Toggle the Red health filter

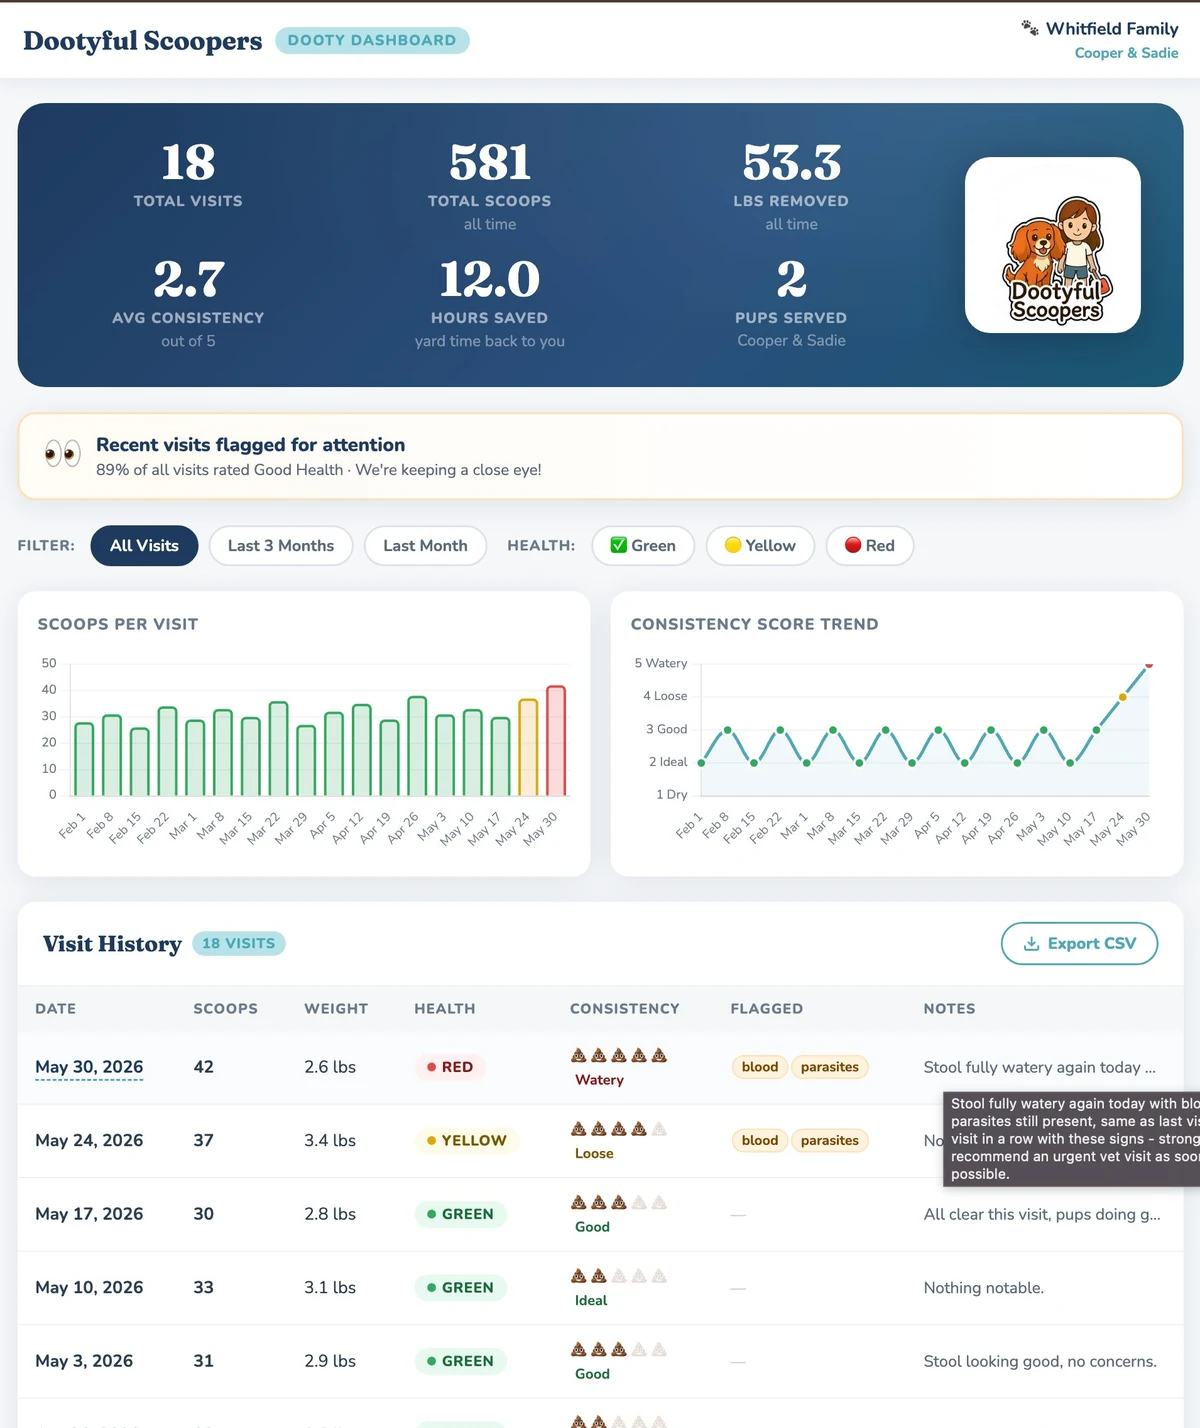870,546
